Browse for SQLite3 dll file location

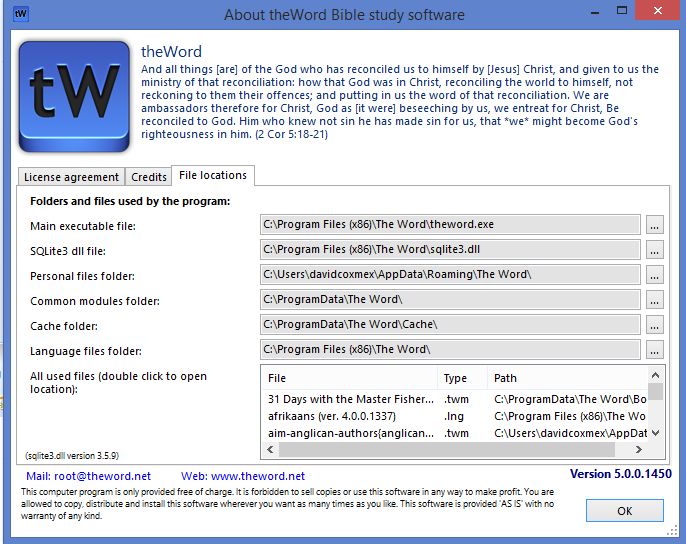tap(654, 249)
